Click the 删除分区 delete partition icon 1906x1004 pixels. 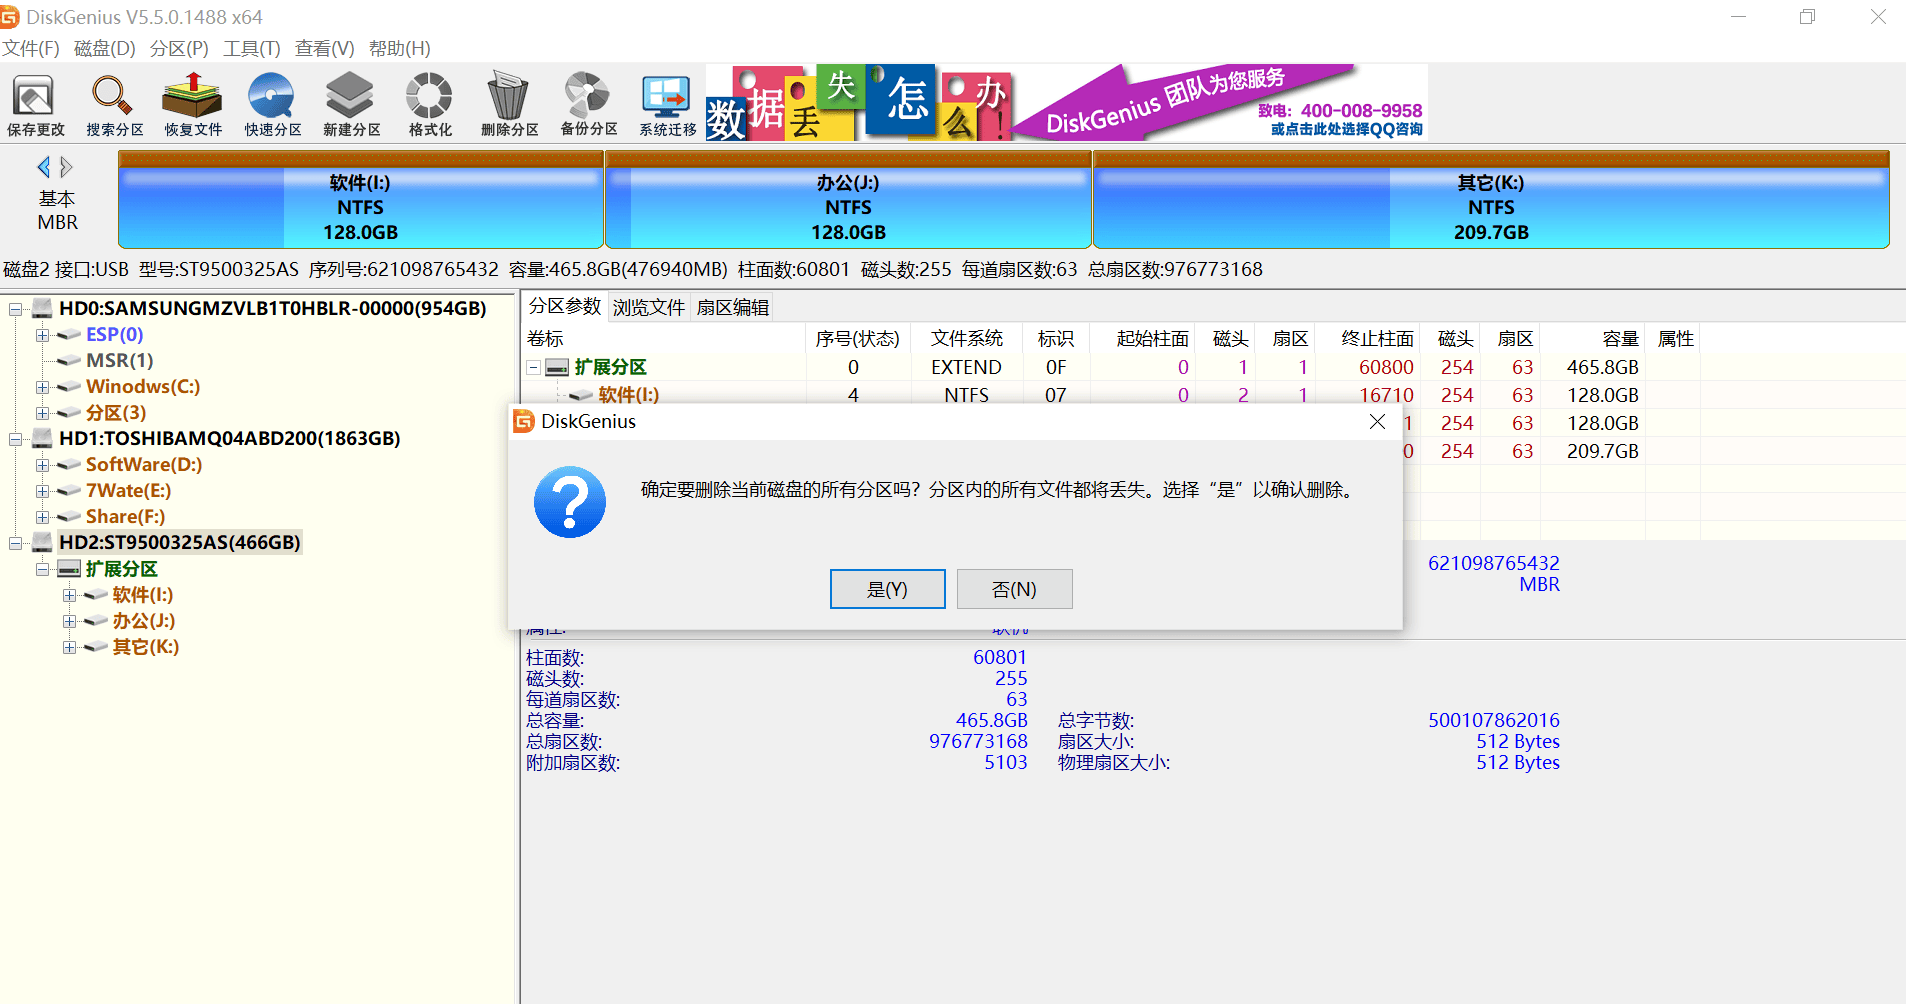pos(509,104)
